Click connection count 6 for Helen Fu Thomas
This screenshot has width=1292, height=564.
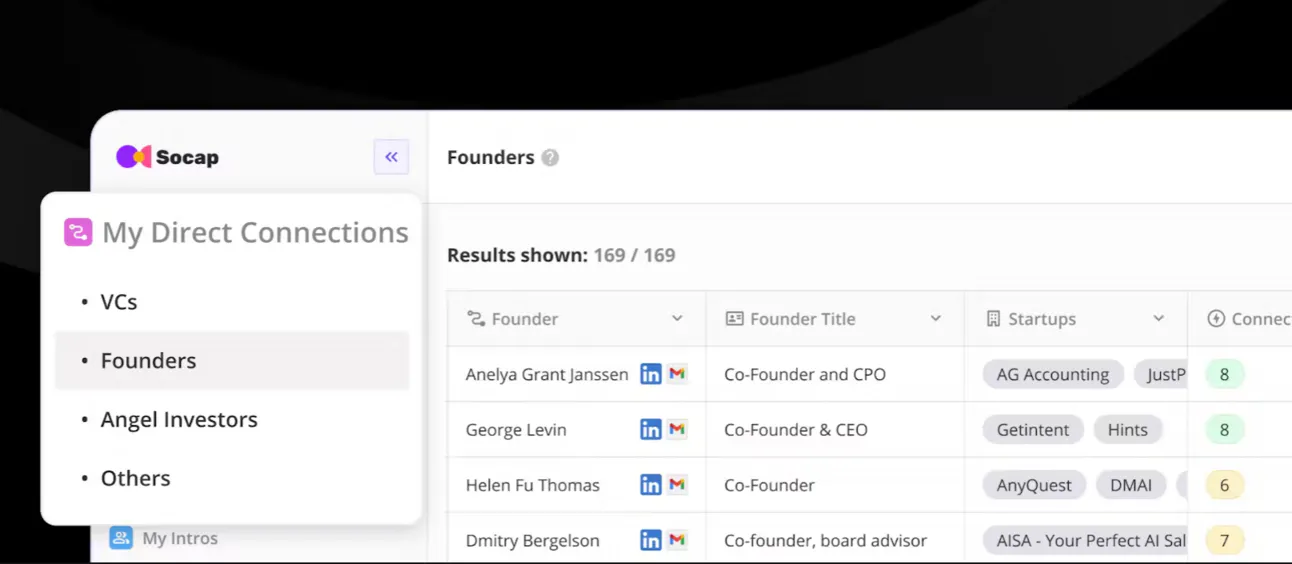tap(1225, 485)
